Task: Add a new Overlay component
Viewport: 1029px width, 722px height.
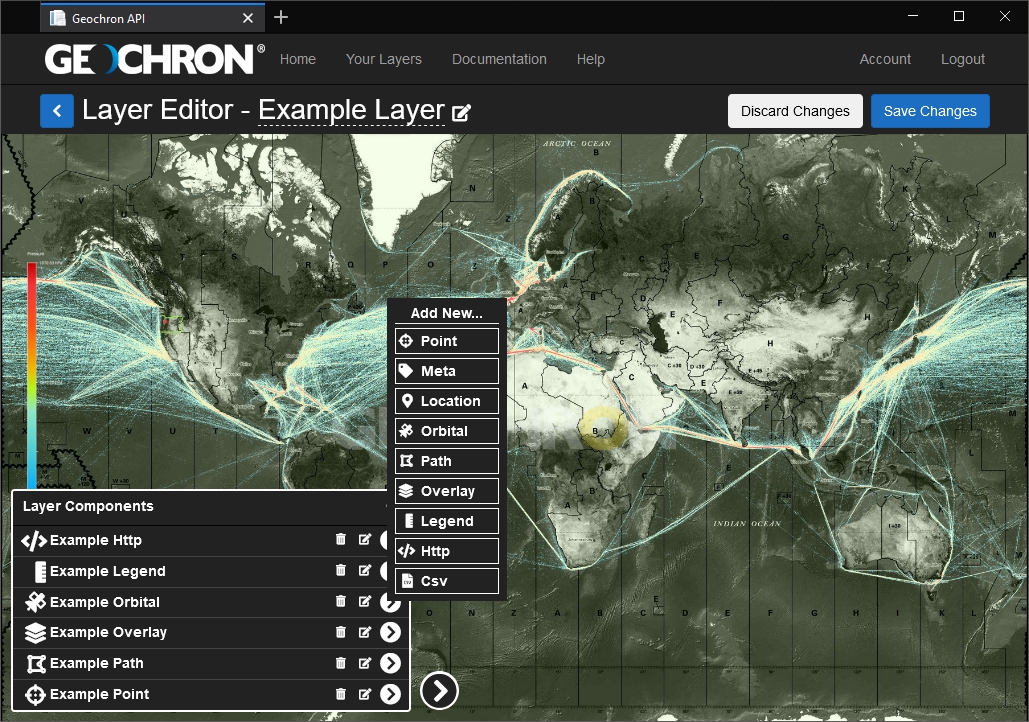Action: (x=447, y=491)
